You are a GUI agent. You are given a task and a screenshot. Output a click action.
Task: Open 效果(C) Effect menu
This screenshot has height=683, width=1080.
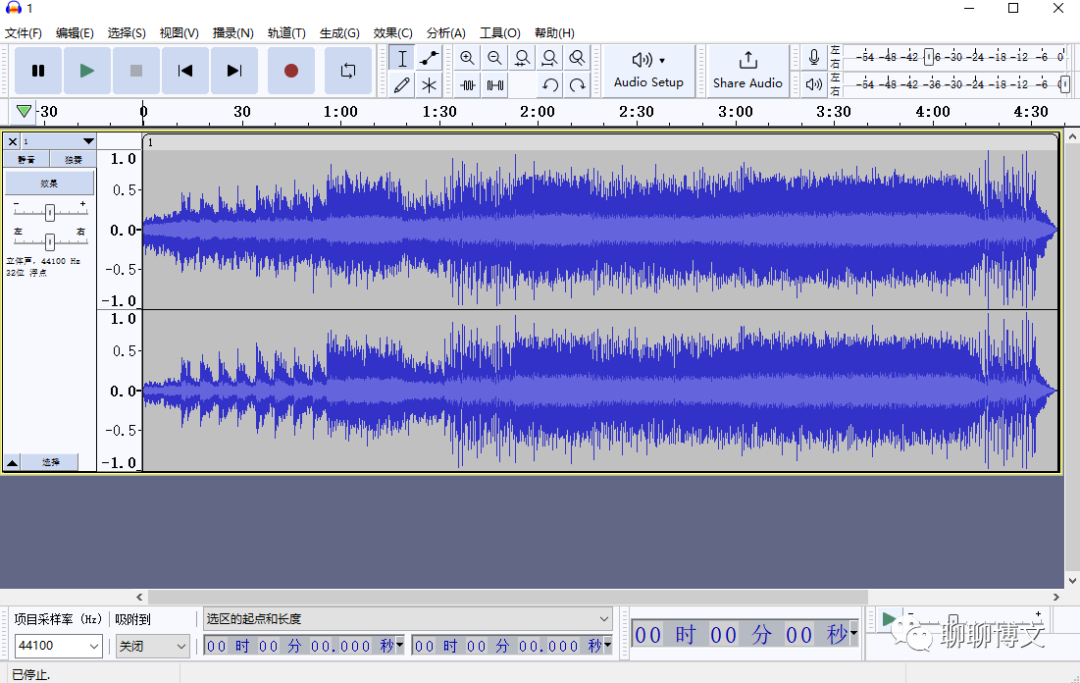coord(393,33)
